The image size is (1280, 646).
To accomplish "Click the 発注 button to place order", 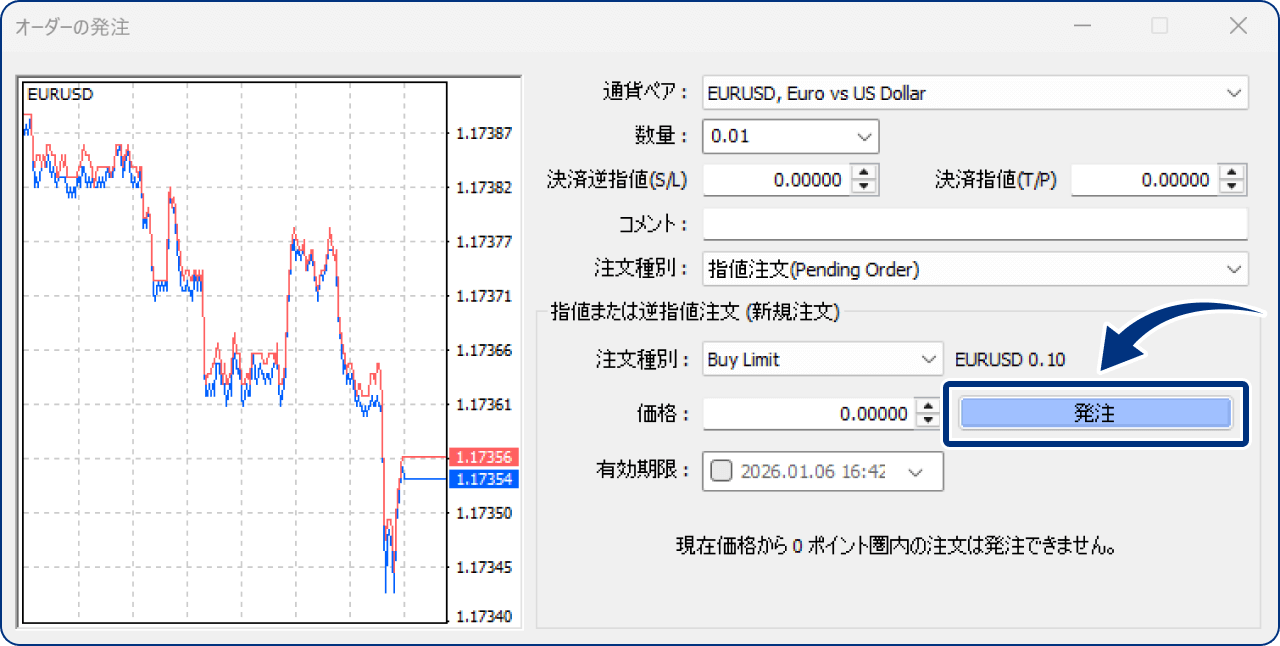I will (x=1095, y=413).
